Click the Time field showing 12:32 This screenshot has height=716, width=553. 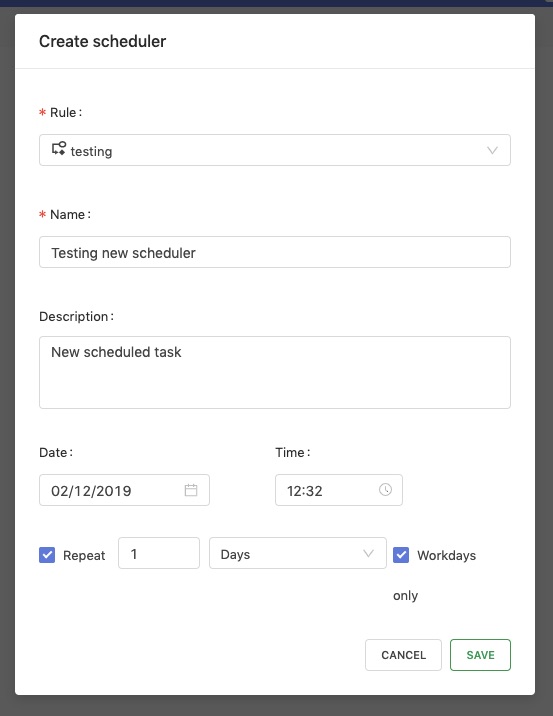[x=339, y=490]
